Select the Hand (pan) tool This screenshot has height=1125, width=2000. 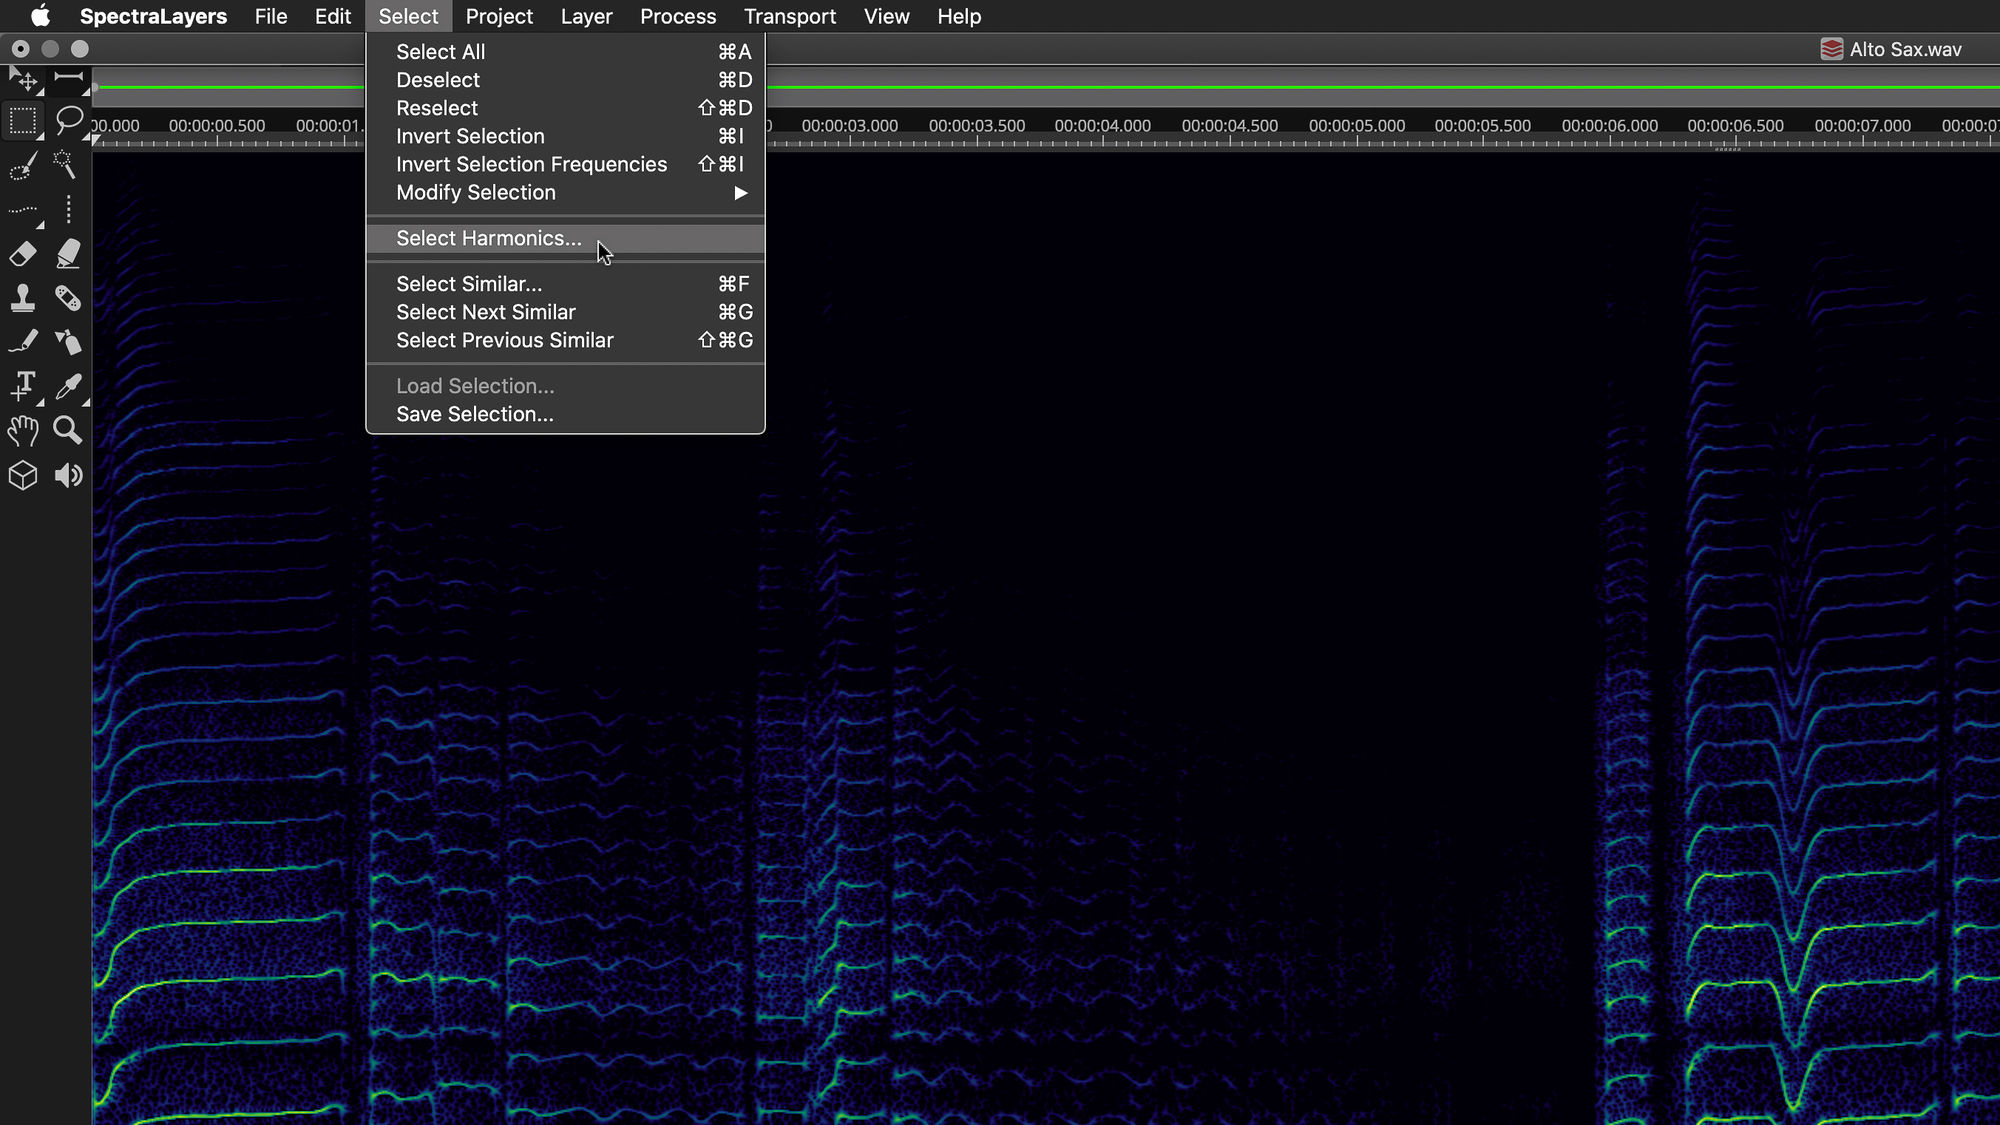[x=23, y=431]
